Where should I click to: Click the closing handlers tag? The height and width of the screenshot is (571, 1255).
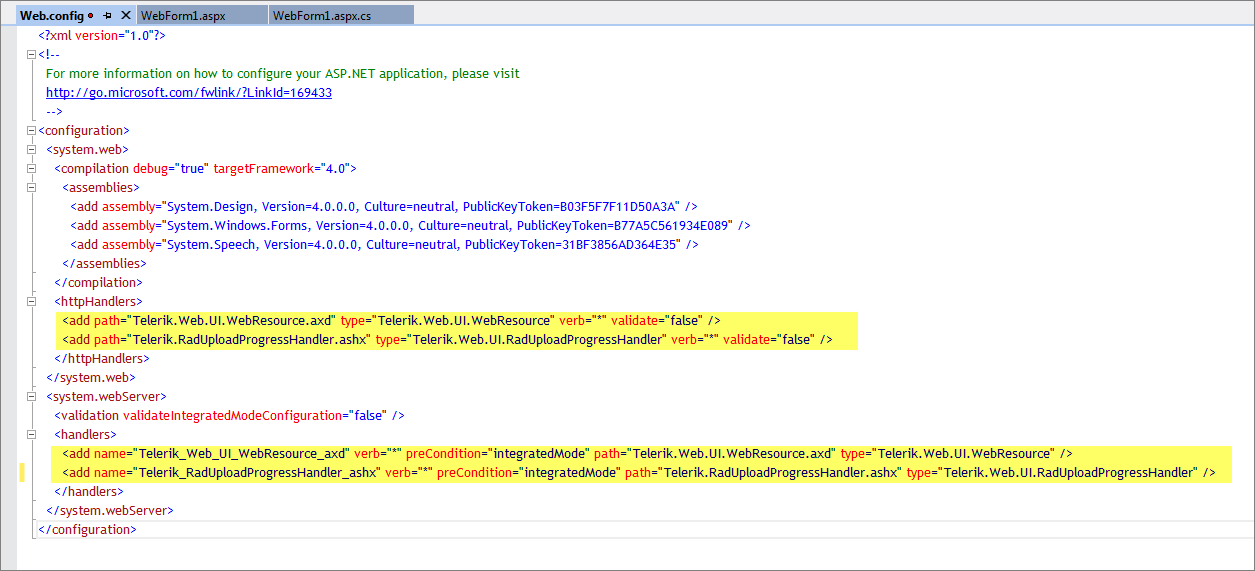[x=89, y=491]
